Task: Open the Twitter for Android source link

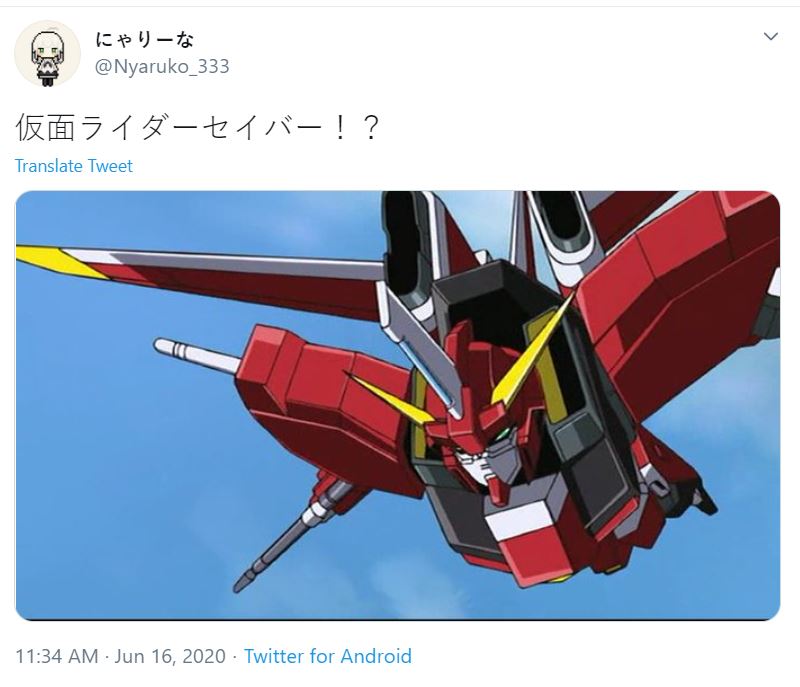Action: click(328, 656)
